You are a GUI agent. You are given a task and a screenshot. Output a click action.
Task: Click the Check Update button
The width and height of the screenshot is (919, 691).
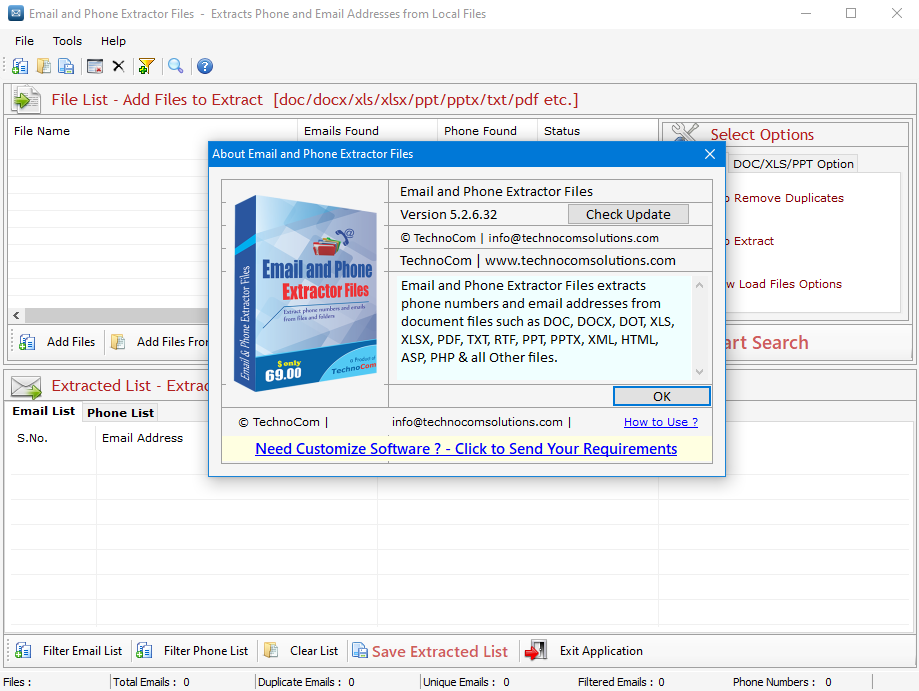pos(628,215)
